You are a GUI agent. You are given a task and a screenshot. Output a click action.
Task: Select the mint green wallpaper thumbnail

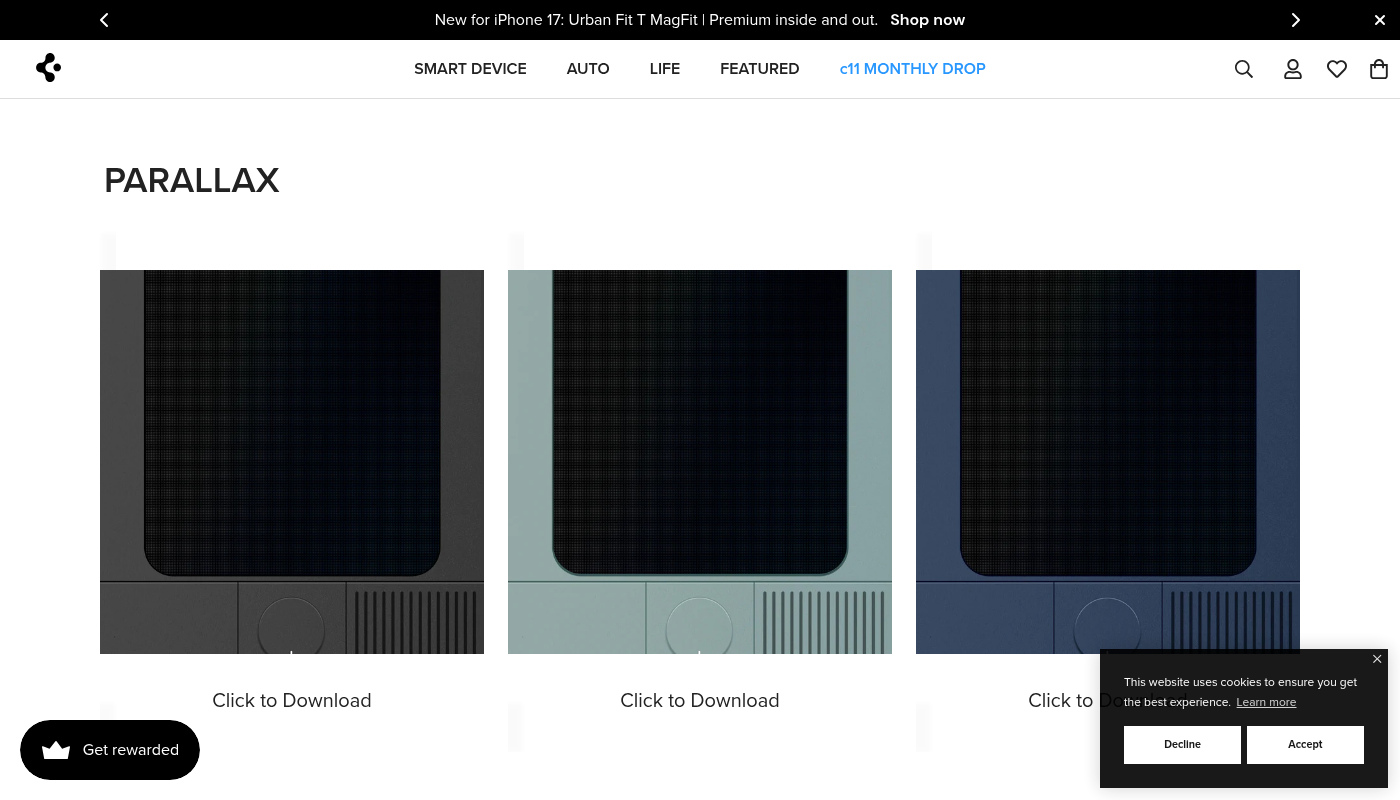coord(699,461)
